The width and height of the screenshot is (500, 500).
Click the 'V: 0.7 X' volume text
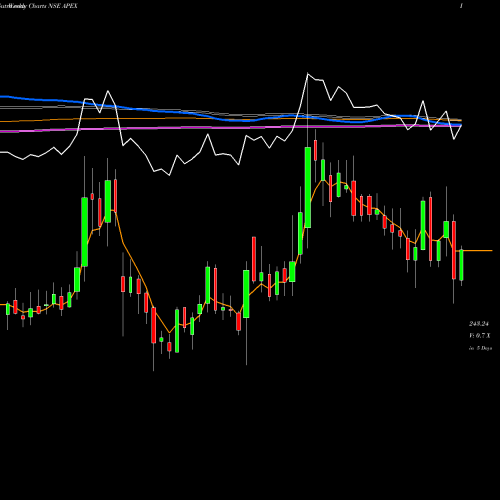click(480, 336)
